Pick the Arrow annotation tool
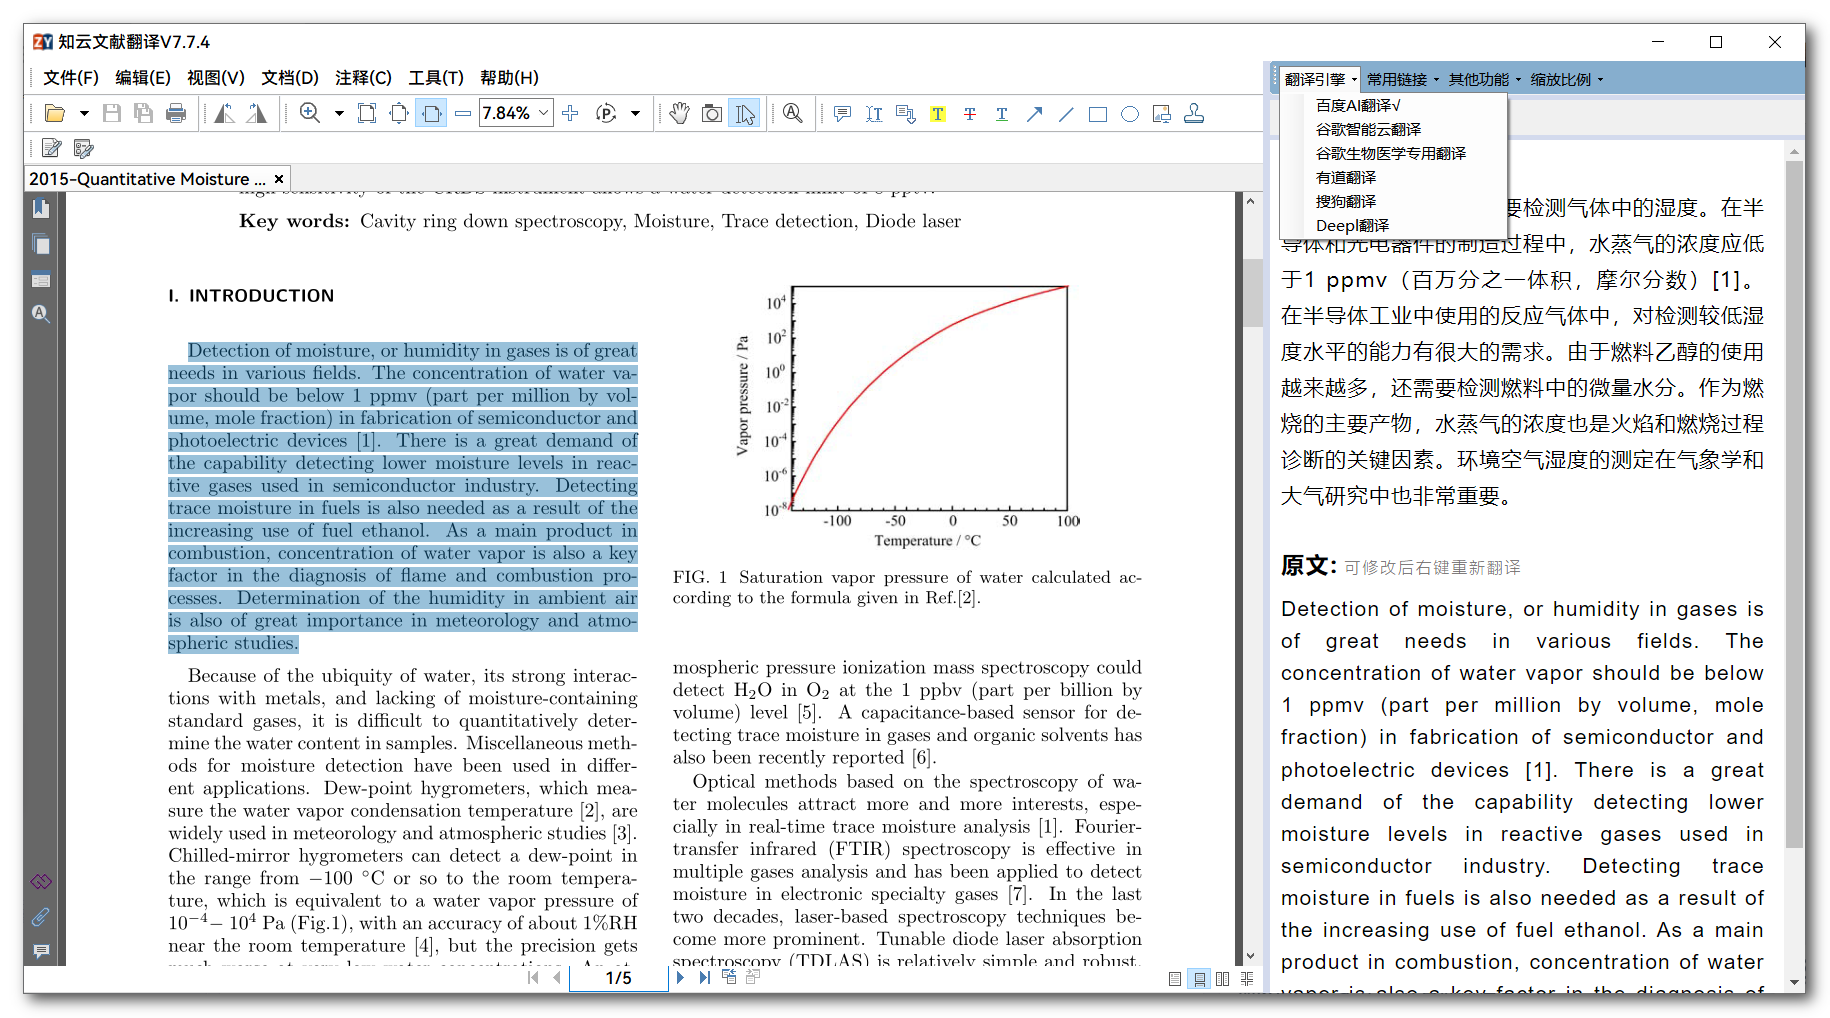The width and height of the screenshot is (1830, 1018). [x=1034, y=114]
